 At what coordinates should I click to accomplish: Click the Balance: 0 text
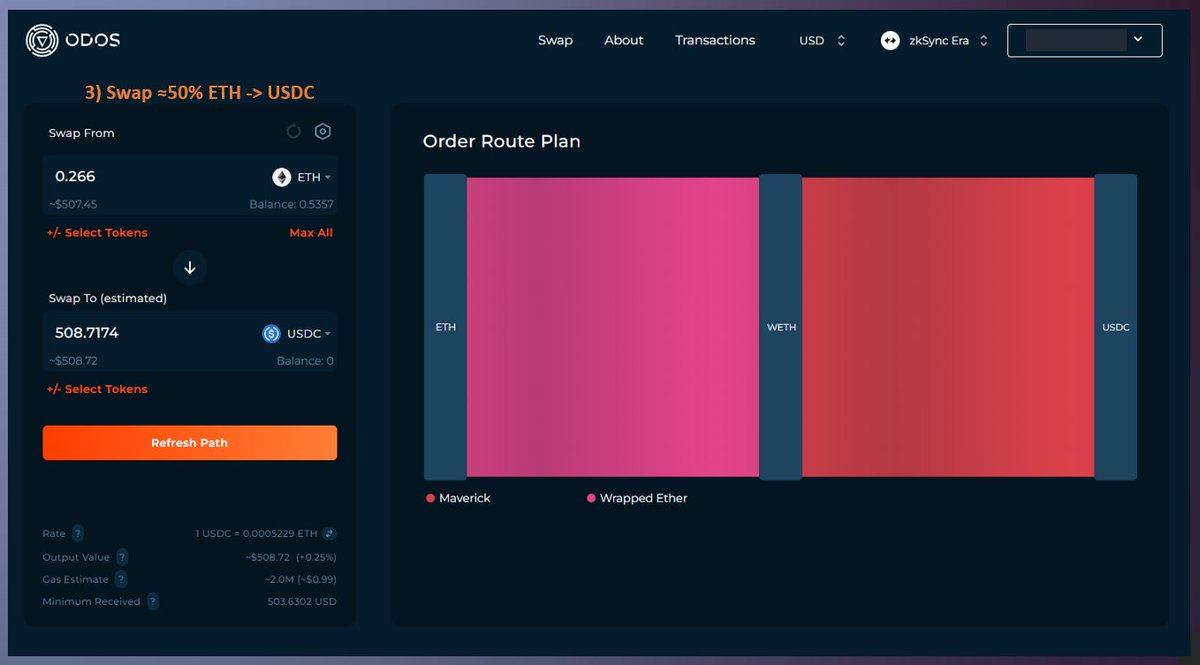tap(305, 361)
